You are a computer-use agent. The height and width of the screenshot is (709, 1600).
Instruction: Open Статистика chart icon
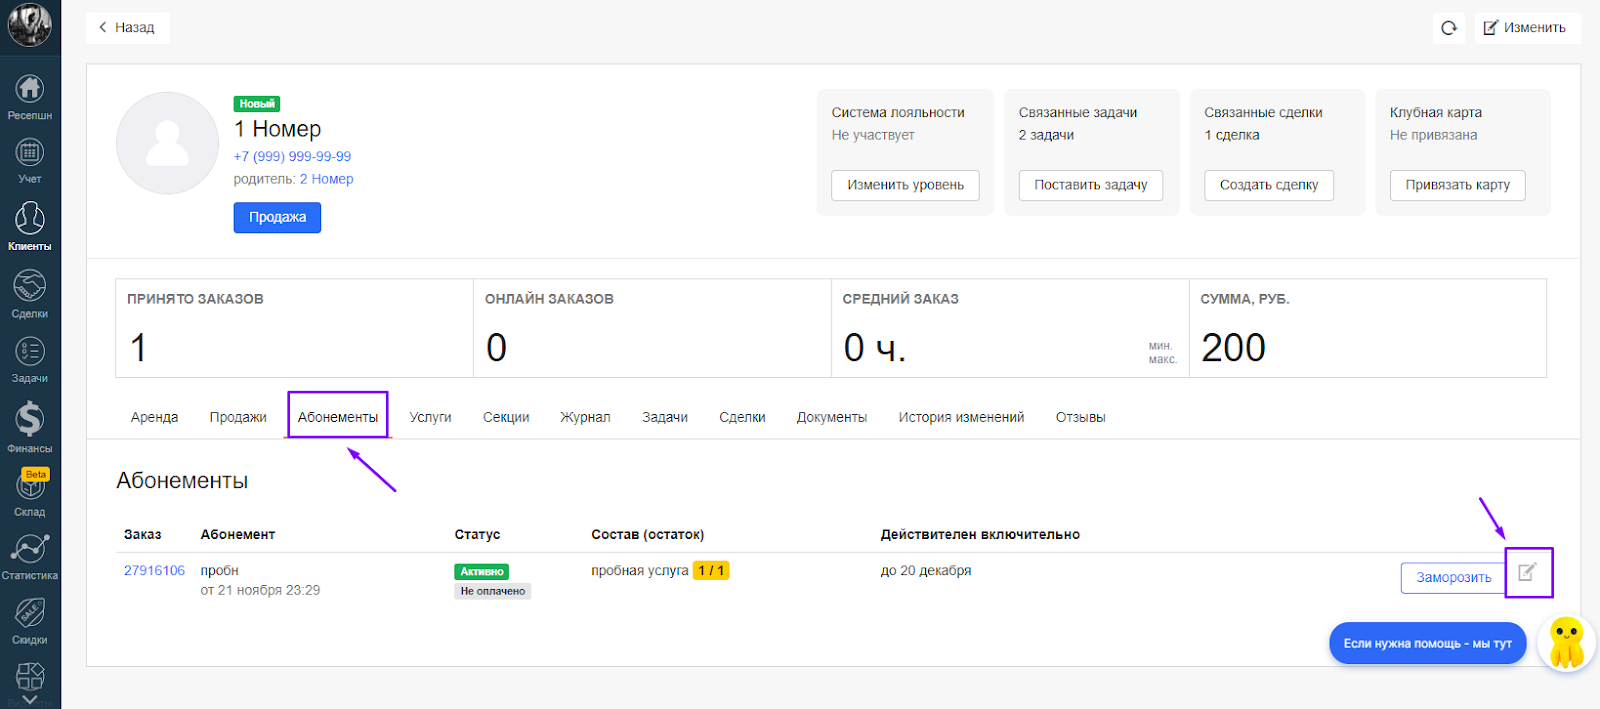30,556
